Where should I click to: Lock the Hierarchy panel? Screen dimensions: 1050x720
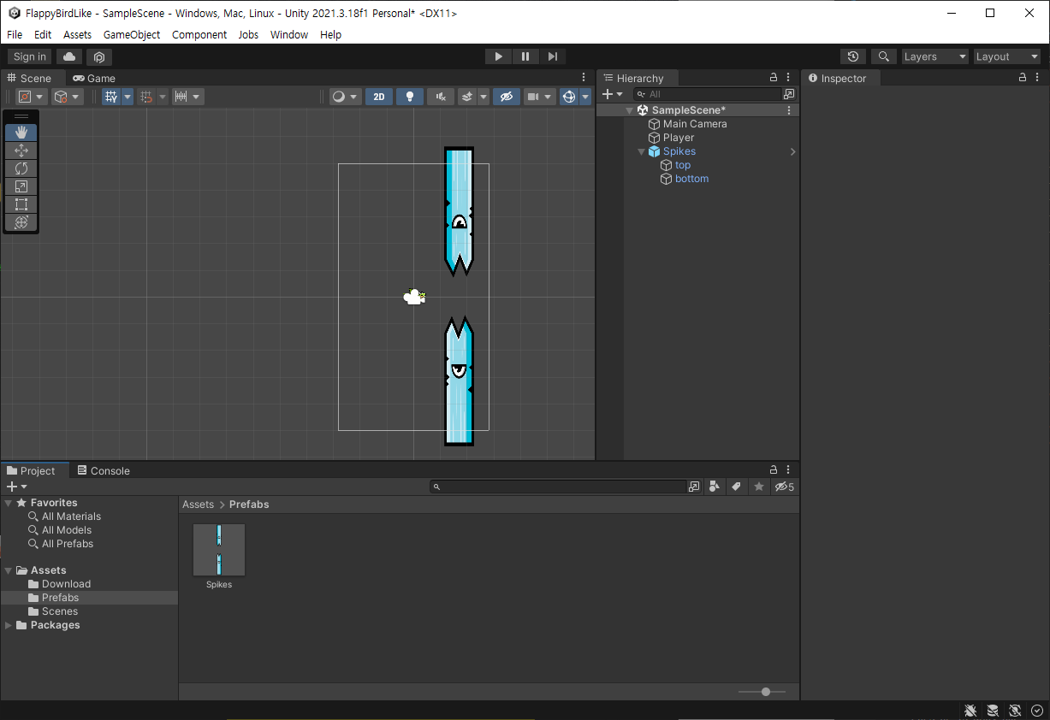(x=773, y=78)
